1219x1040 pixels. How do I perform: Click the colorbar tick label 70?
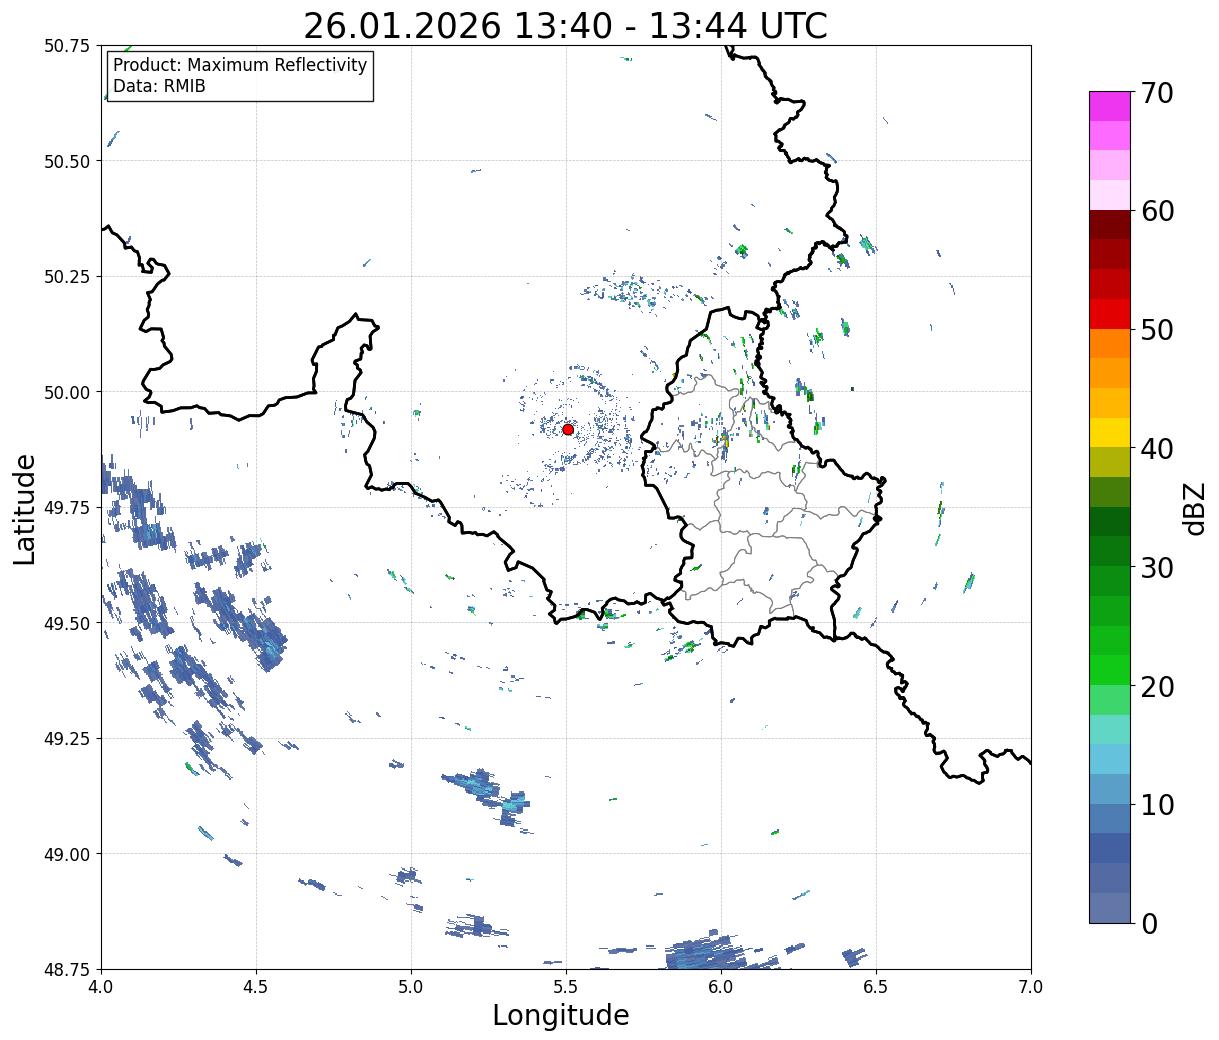[1156, 93]
